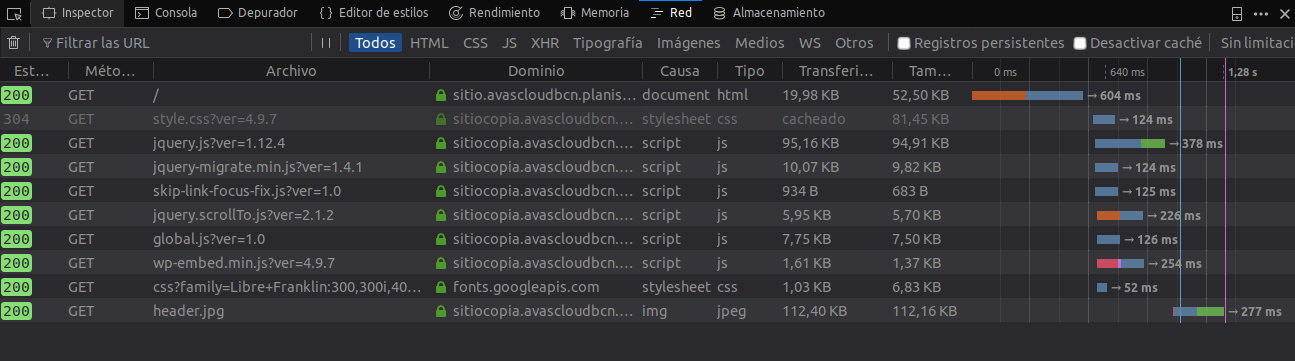Viewport: 1295px width, 361px height.
Task: Toggle responsive design mode icon
Action: coord(1237,14)
